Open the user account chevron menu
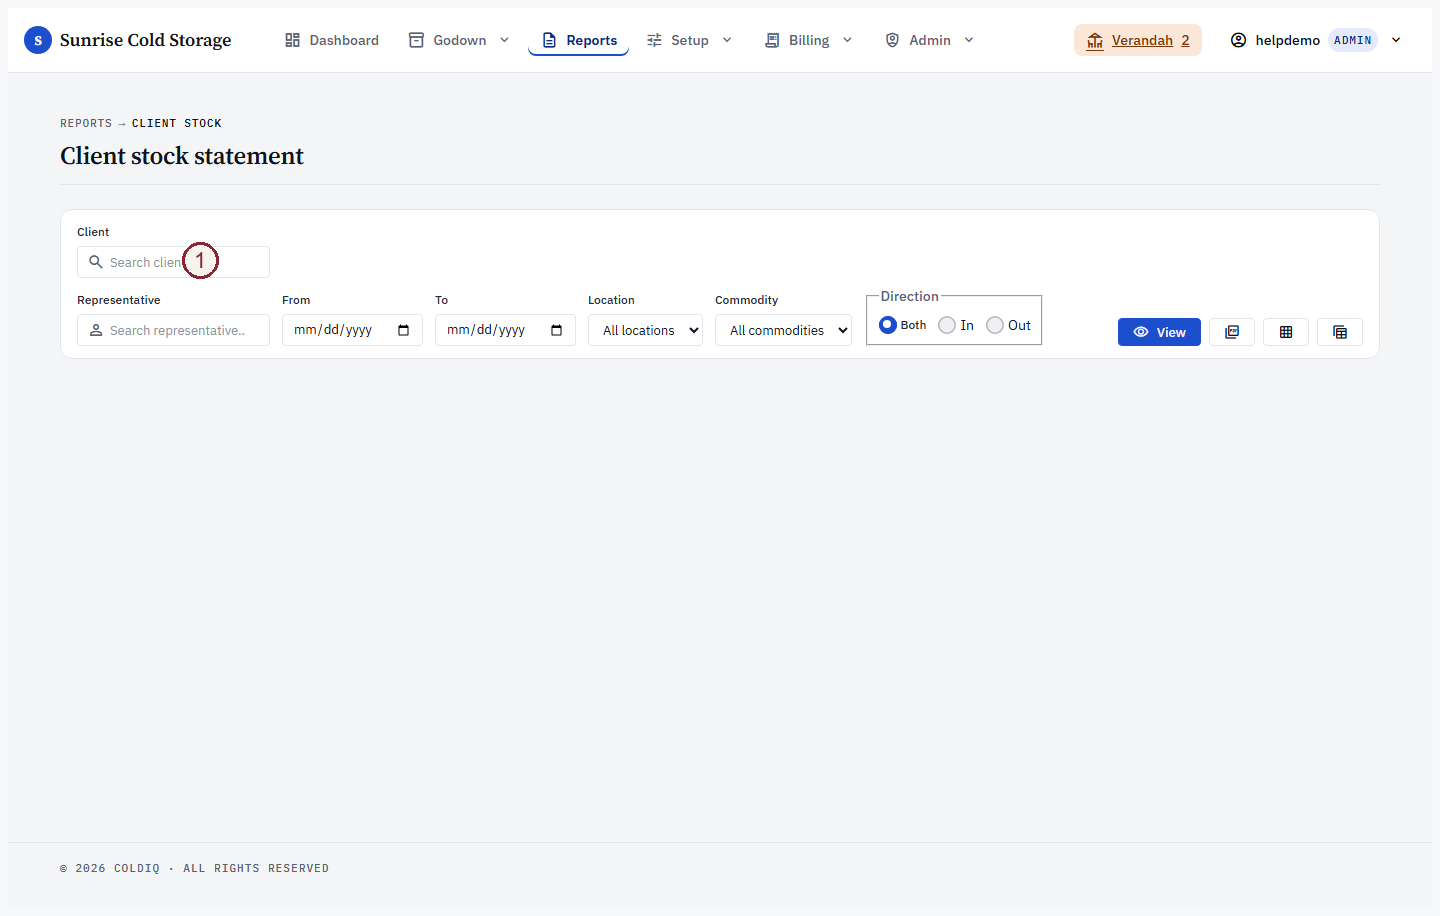 [x=1396, y=40]
